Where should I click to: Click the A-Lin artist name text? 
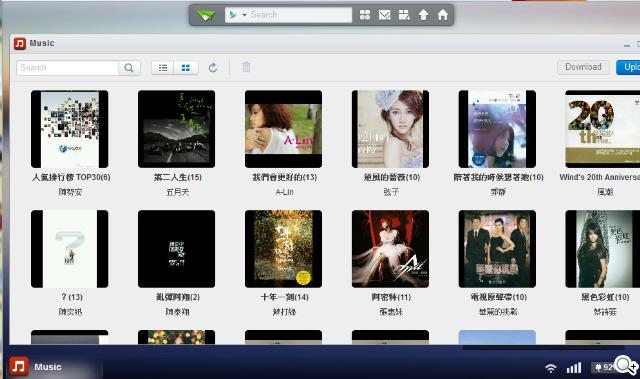pyautogui.click(x=284, y=192)
